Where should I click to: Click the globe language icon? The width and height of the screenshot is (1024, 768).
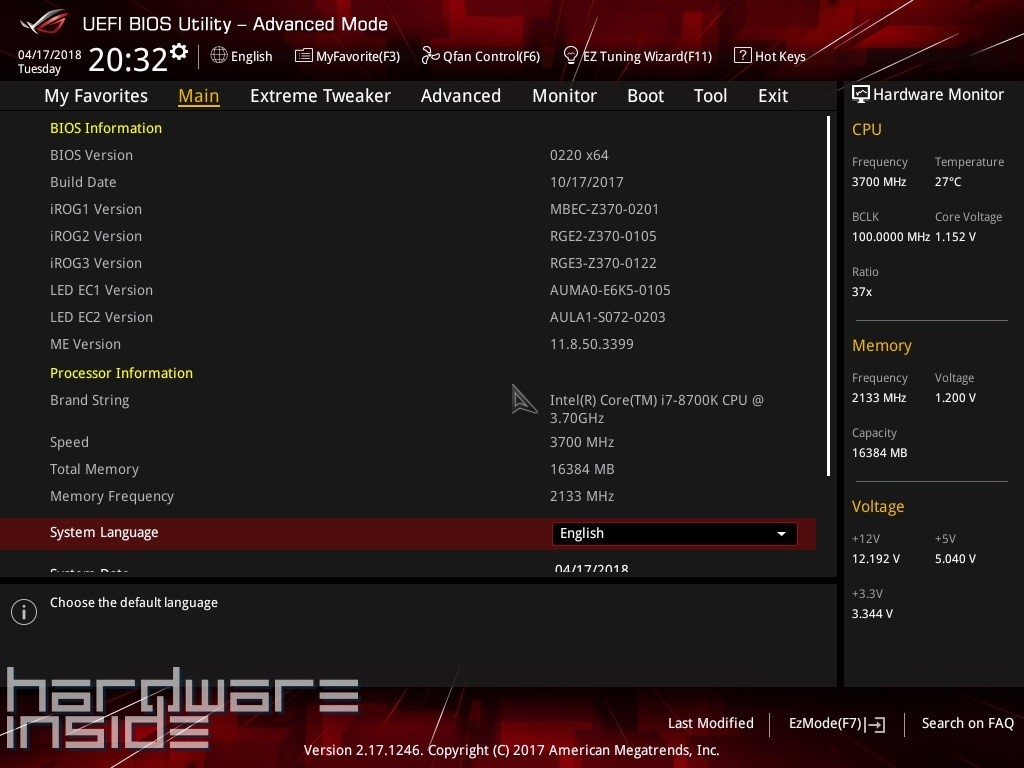219,56
